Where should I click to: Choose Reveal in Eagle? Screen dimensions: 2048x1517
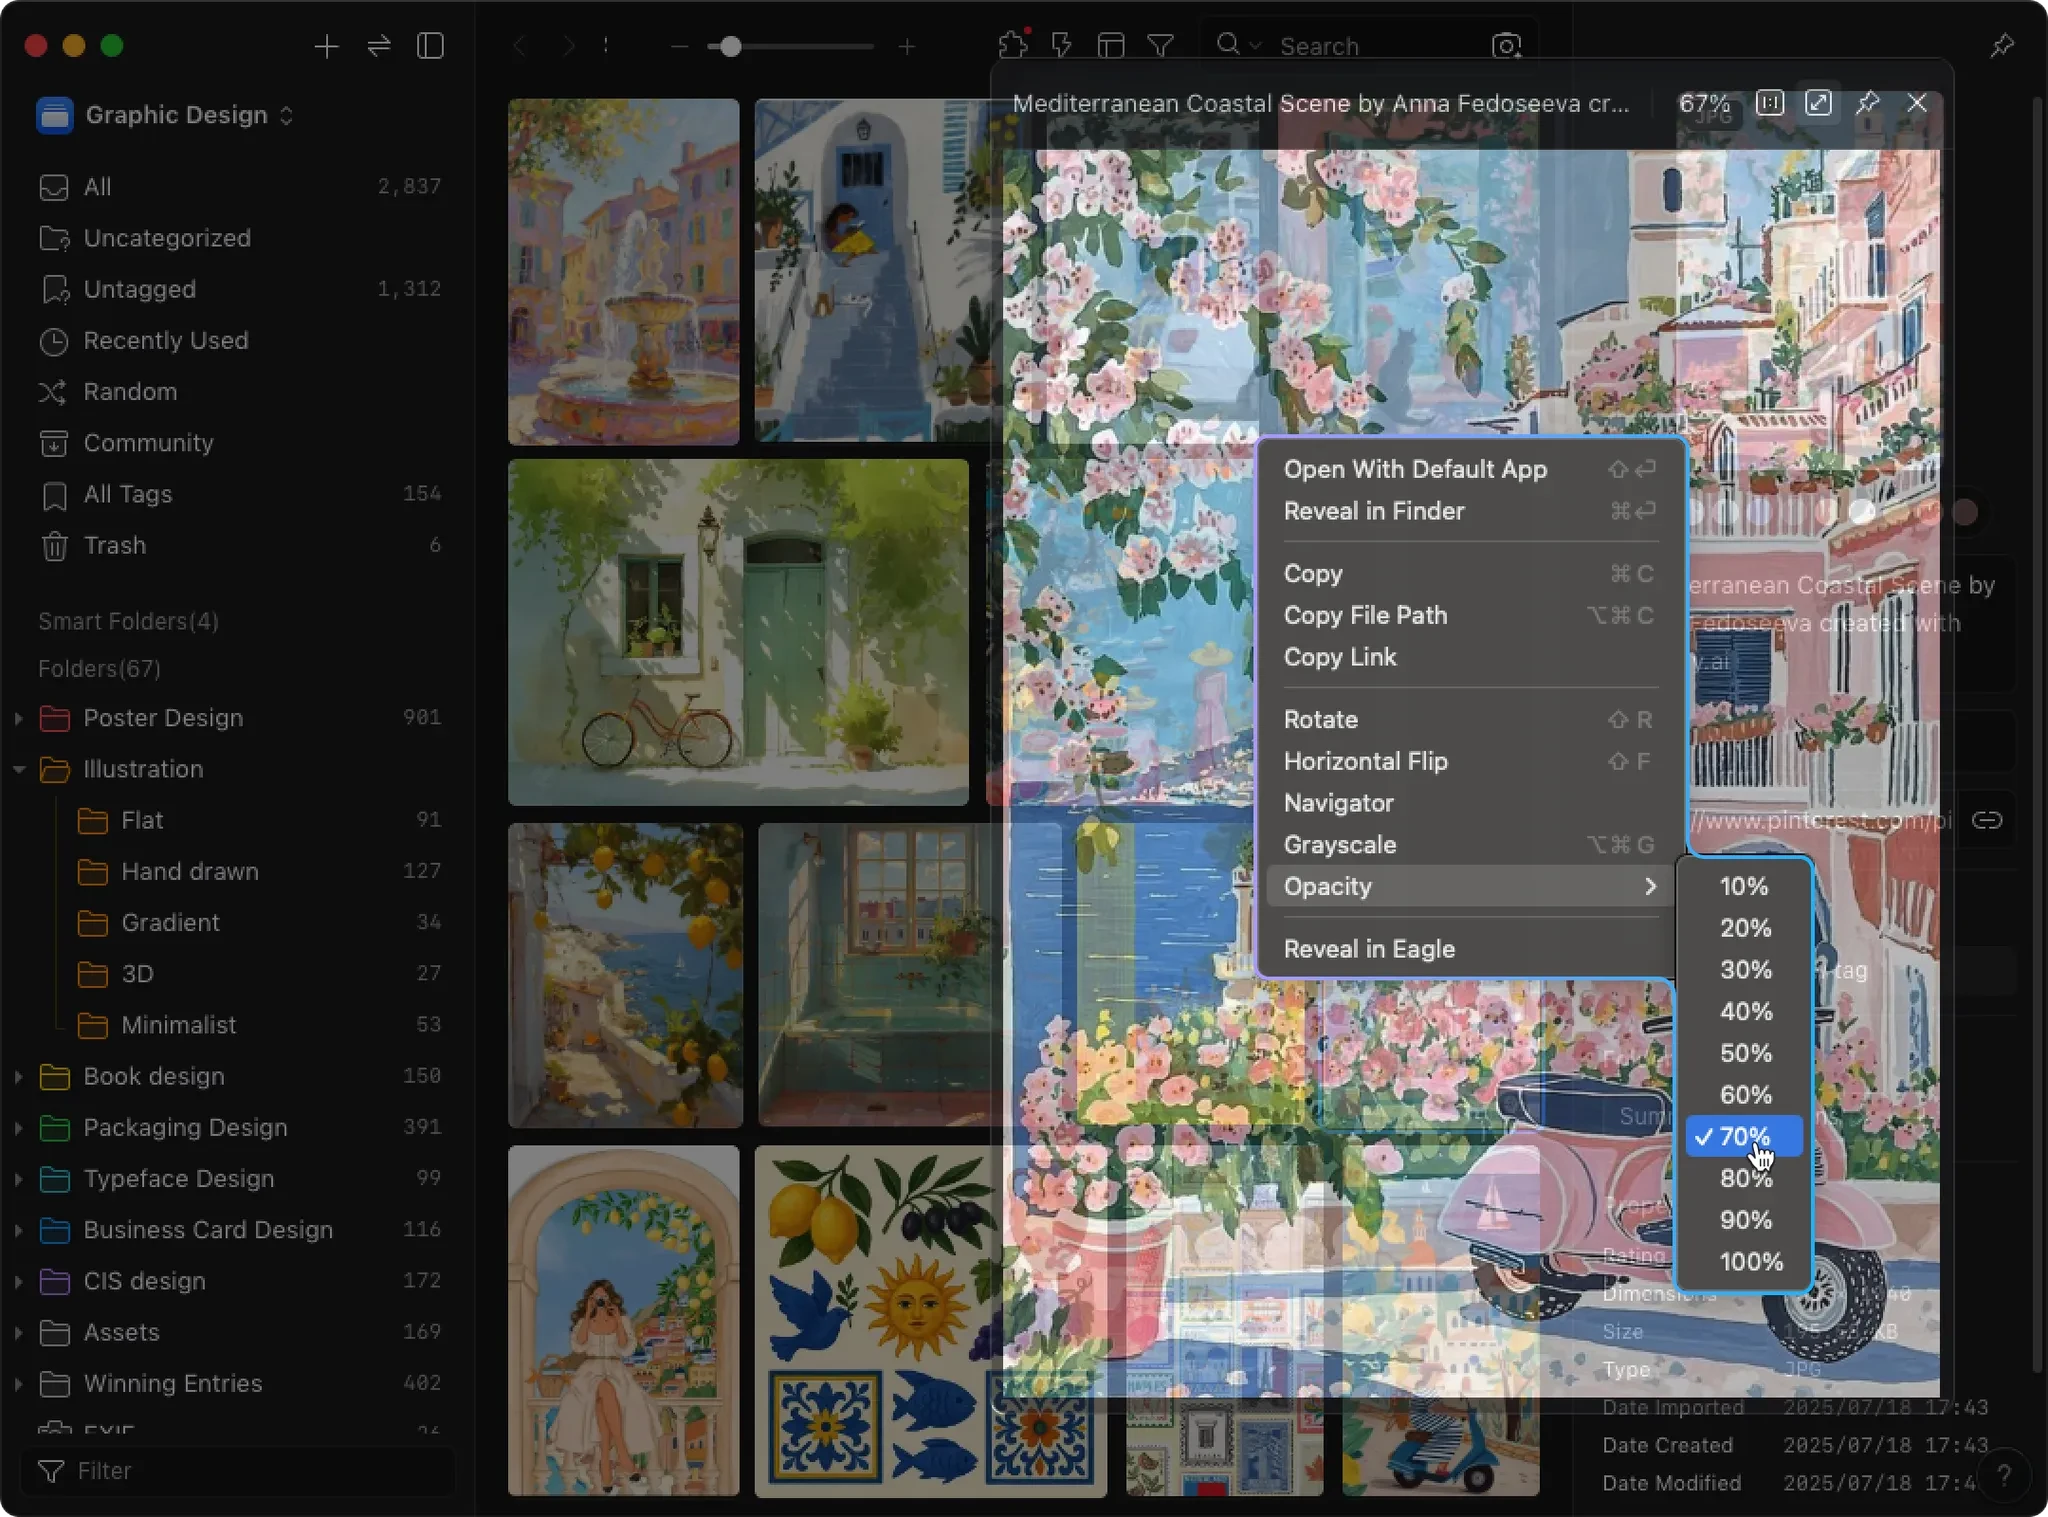(x=1470, y=949)
